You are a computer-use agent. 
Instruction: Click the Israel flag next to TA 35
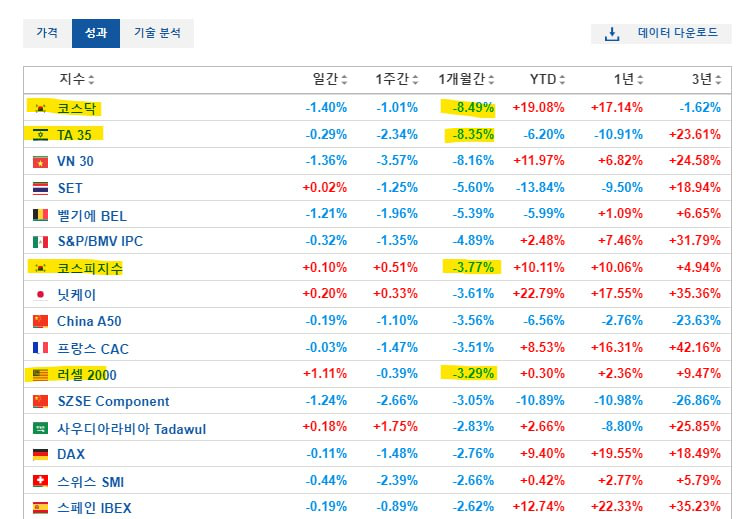pos(40,134)
